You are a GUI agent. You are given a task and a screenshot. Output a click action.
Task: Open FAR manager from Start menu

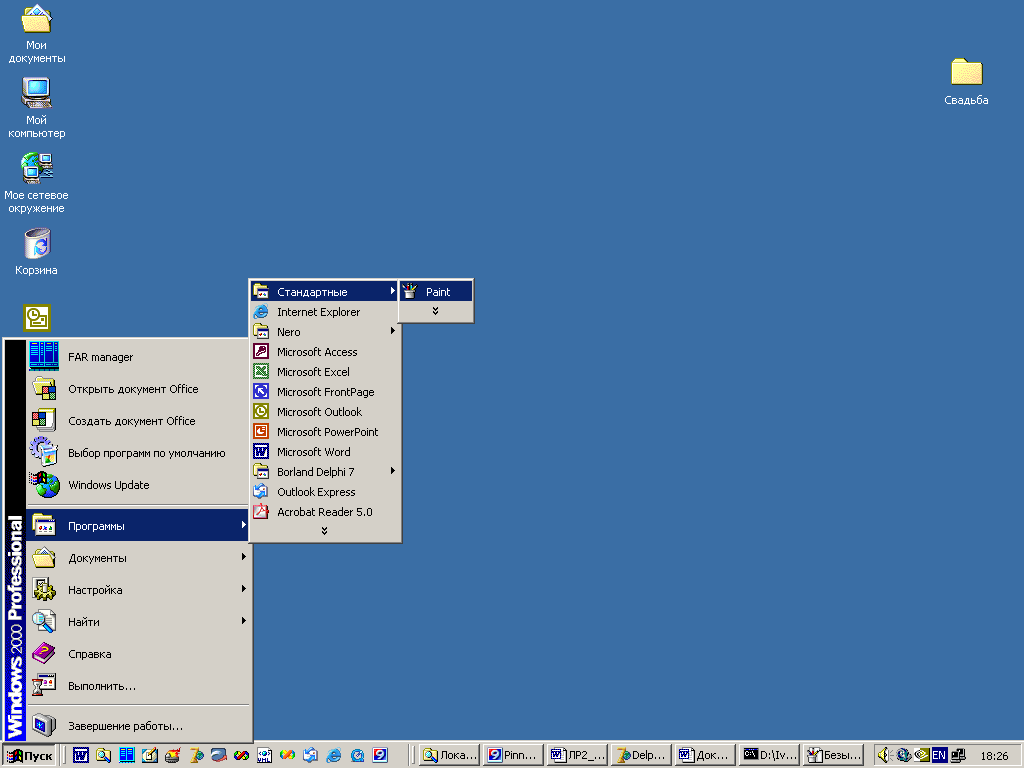click(x=138, y=357)
